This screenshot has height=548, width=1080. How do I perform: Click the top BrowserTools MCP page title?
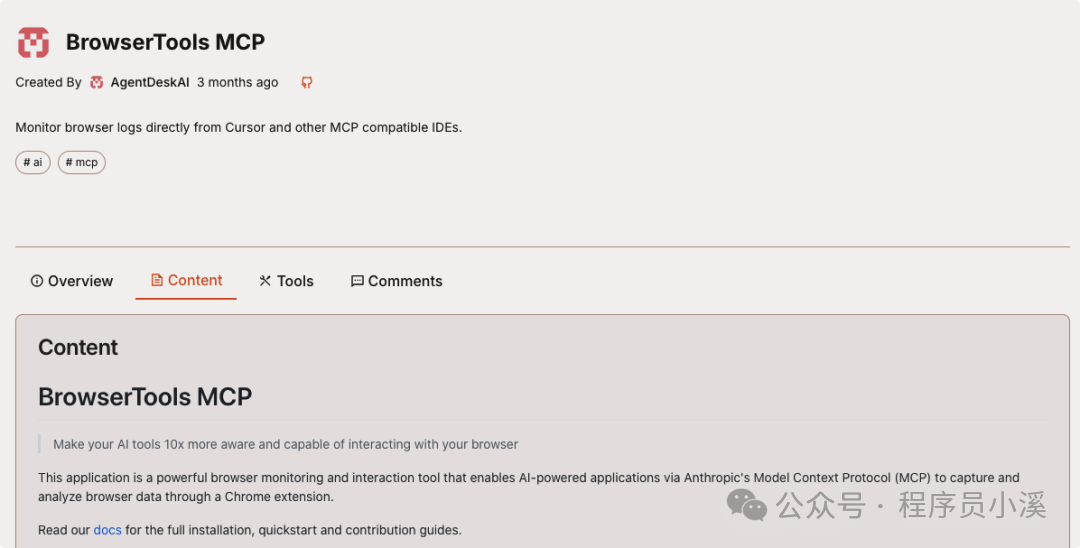(x=165, y=42)
